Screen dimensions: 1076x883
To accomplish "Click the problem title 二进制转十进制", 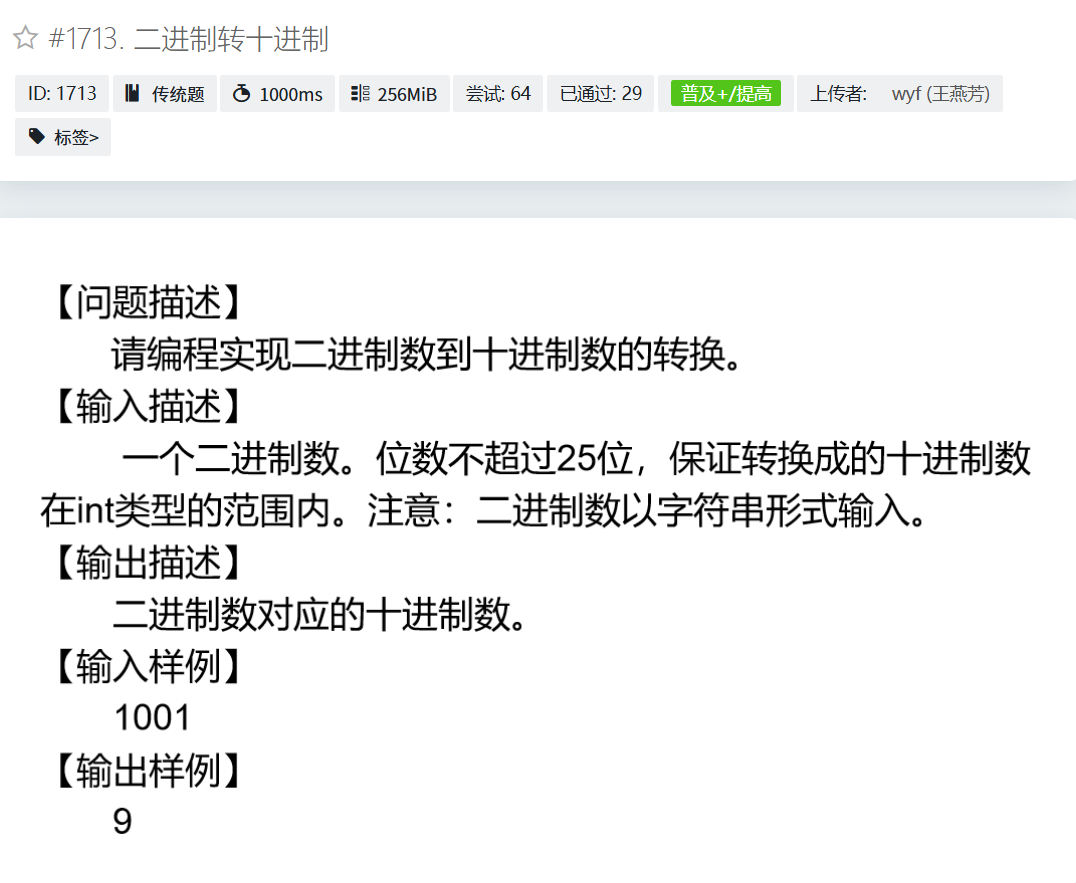I will [230, 40].
